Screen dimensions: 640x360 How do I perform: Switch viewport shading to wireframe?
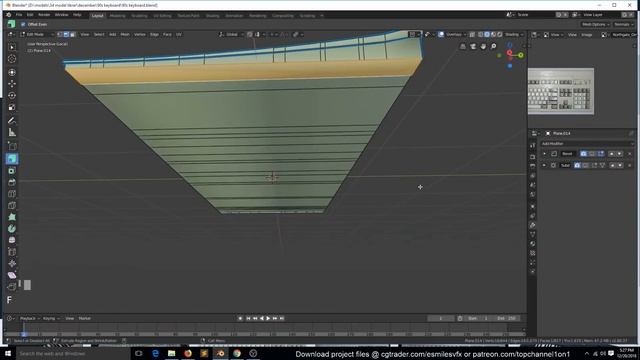481,35
